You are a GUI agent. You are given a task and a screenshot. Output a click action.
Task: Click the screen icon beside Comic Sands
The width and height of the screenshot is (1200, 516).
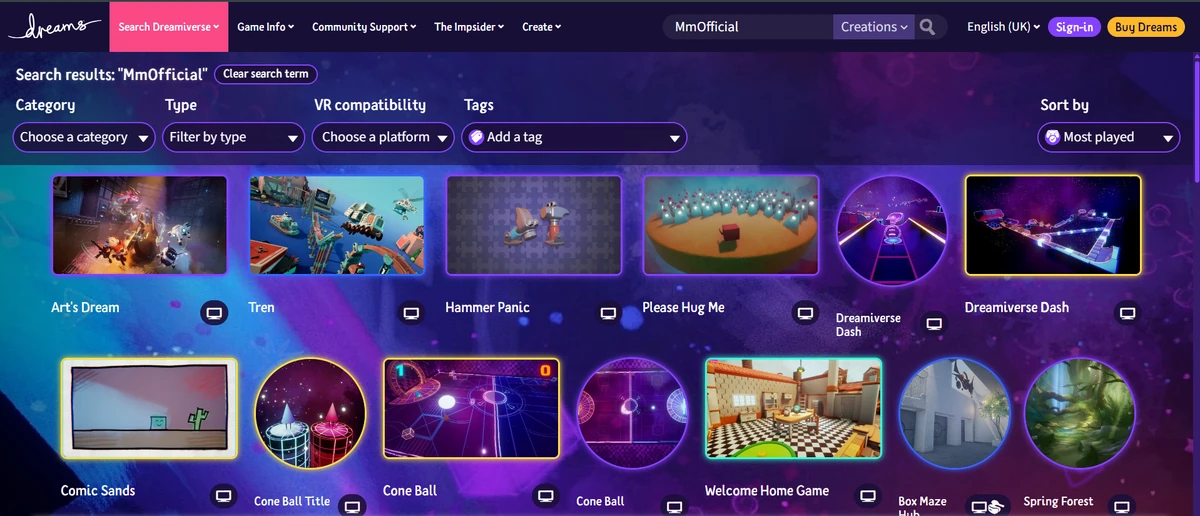pyautogui.click(x=224, y=496)
